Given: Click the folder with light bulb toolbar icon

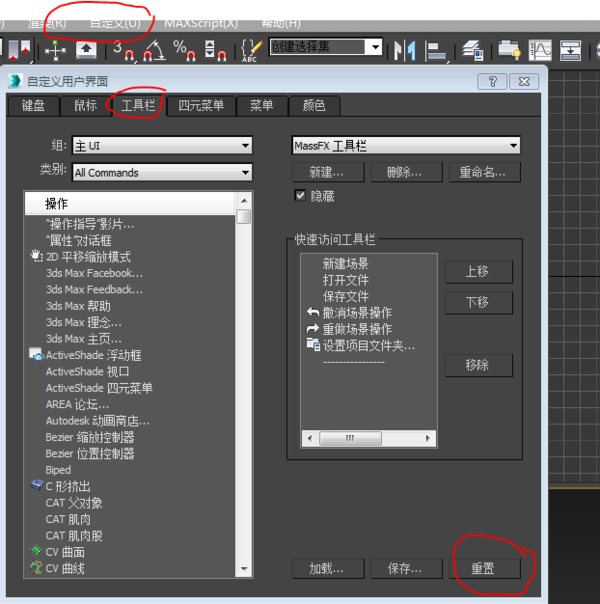Looking at the screenshot, I should 509,50.
